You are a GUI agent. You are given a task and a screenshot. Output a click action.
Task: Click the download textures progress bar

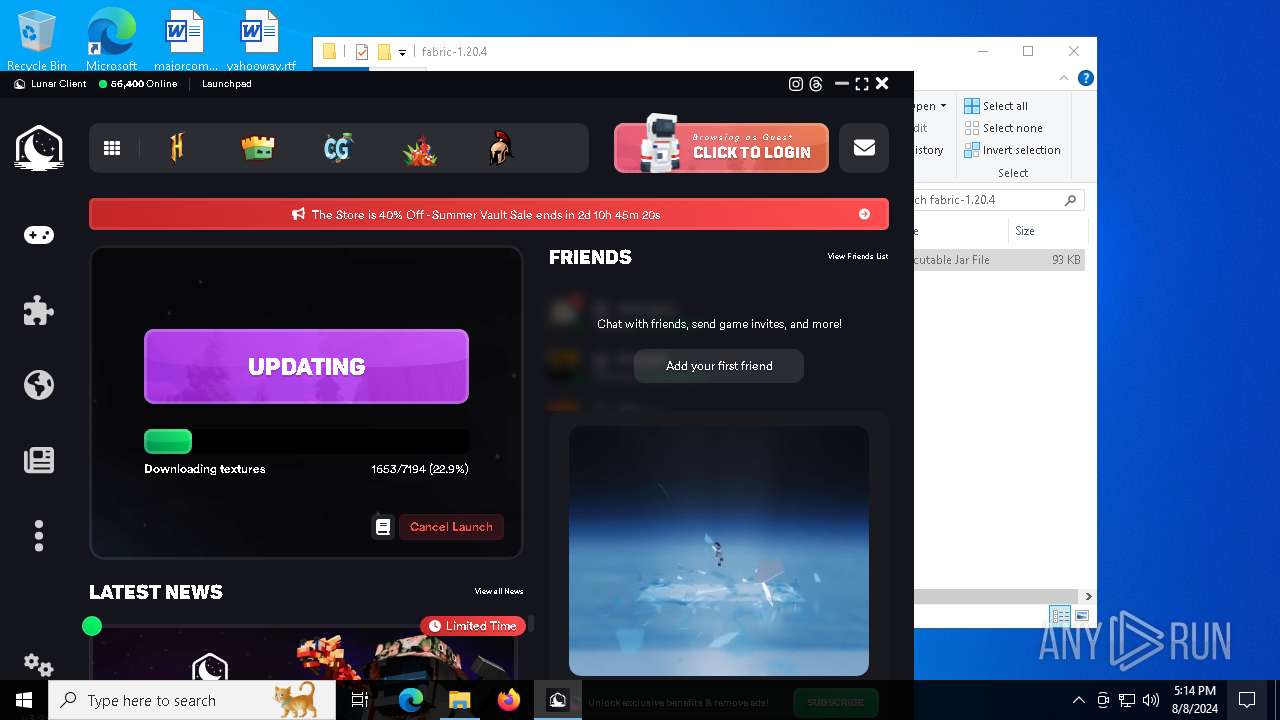(306, 442)
